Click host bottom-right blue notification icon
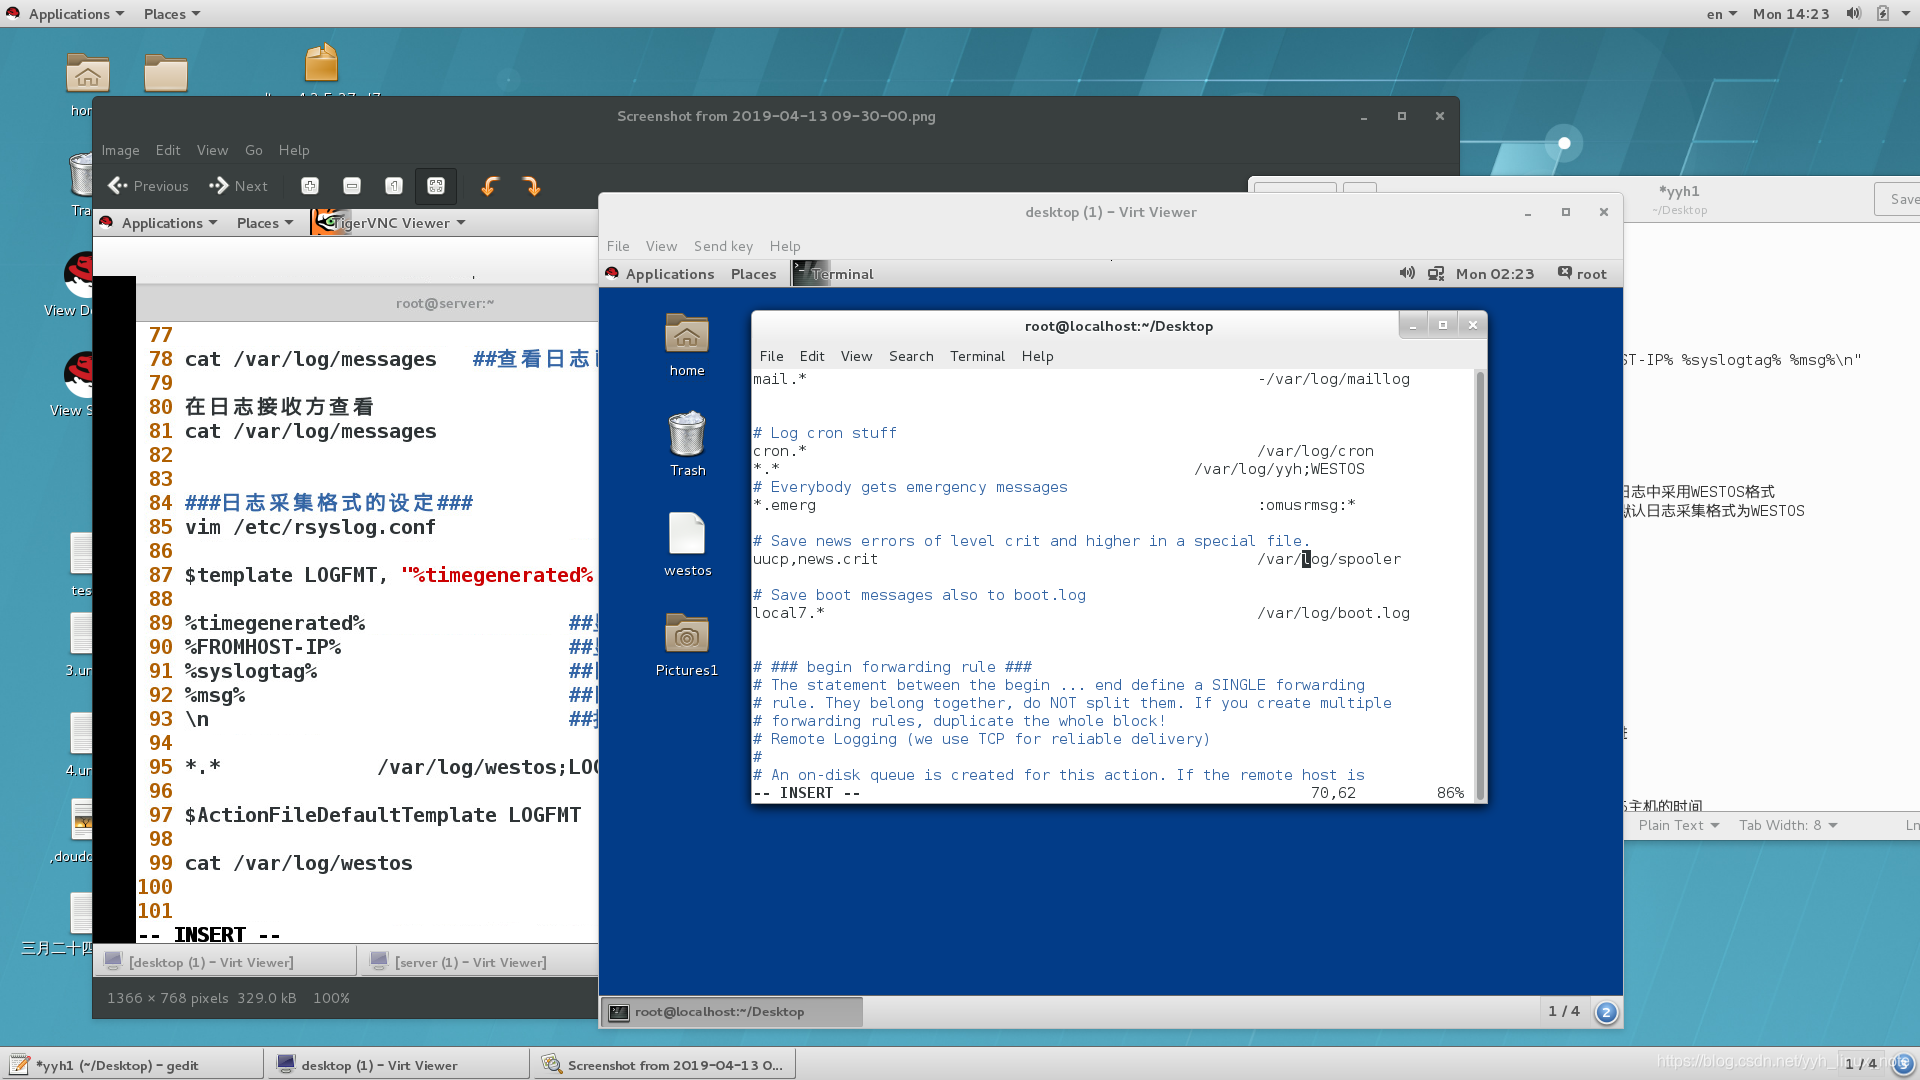 (1904, 1064)
